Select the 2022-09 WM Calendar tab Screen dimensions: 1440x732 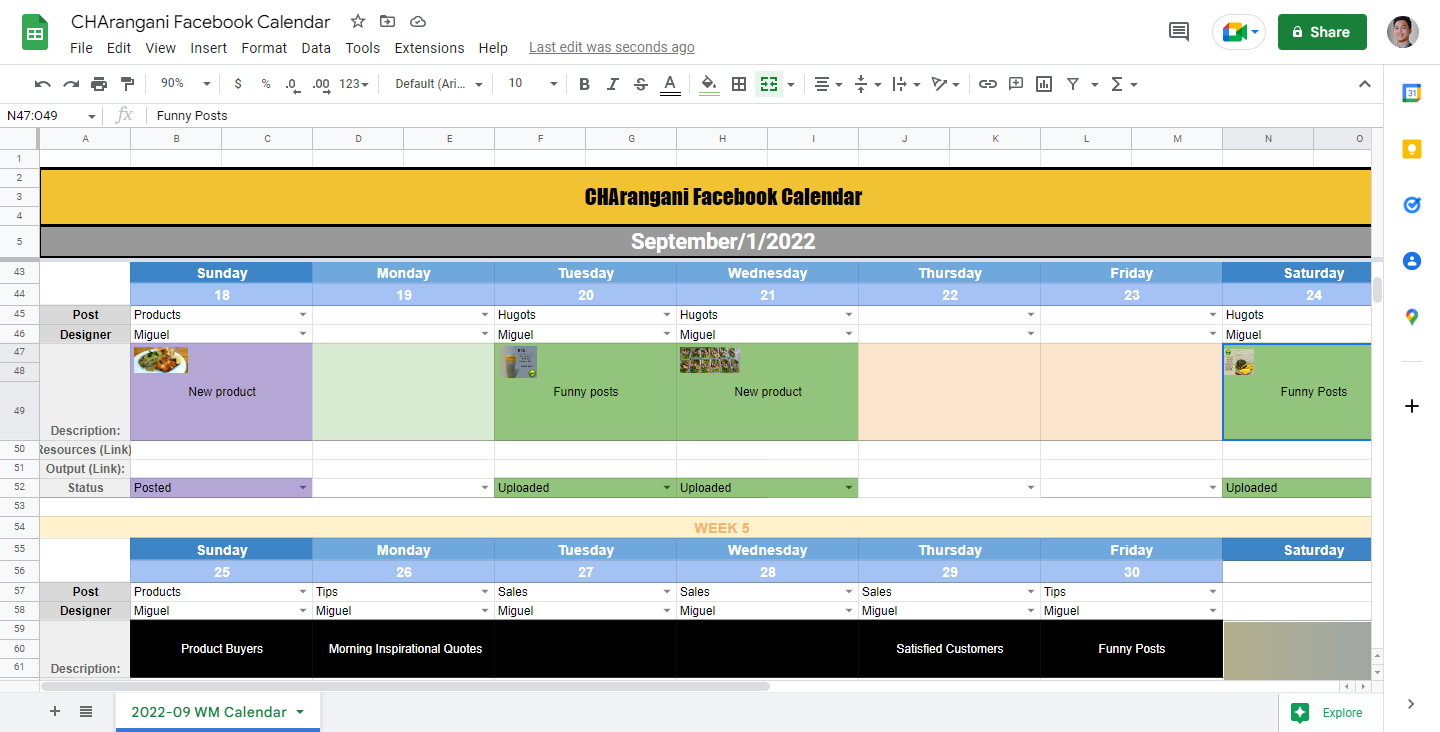click(218, 712)
